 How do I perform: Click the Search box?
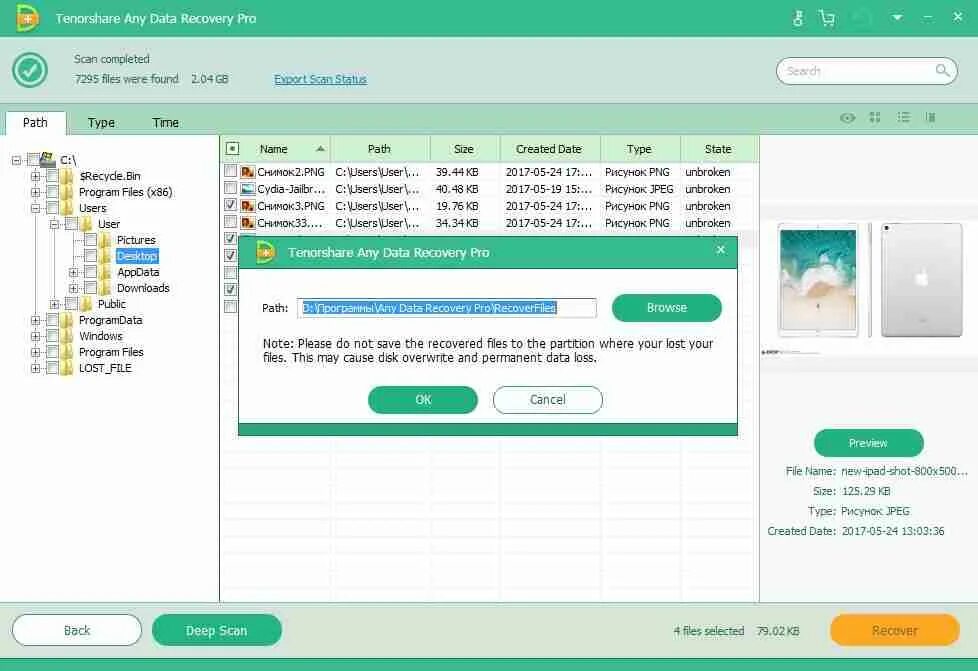(x=866, y=71)
